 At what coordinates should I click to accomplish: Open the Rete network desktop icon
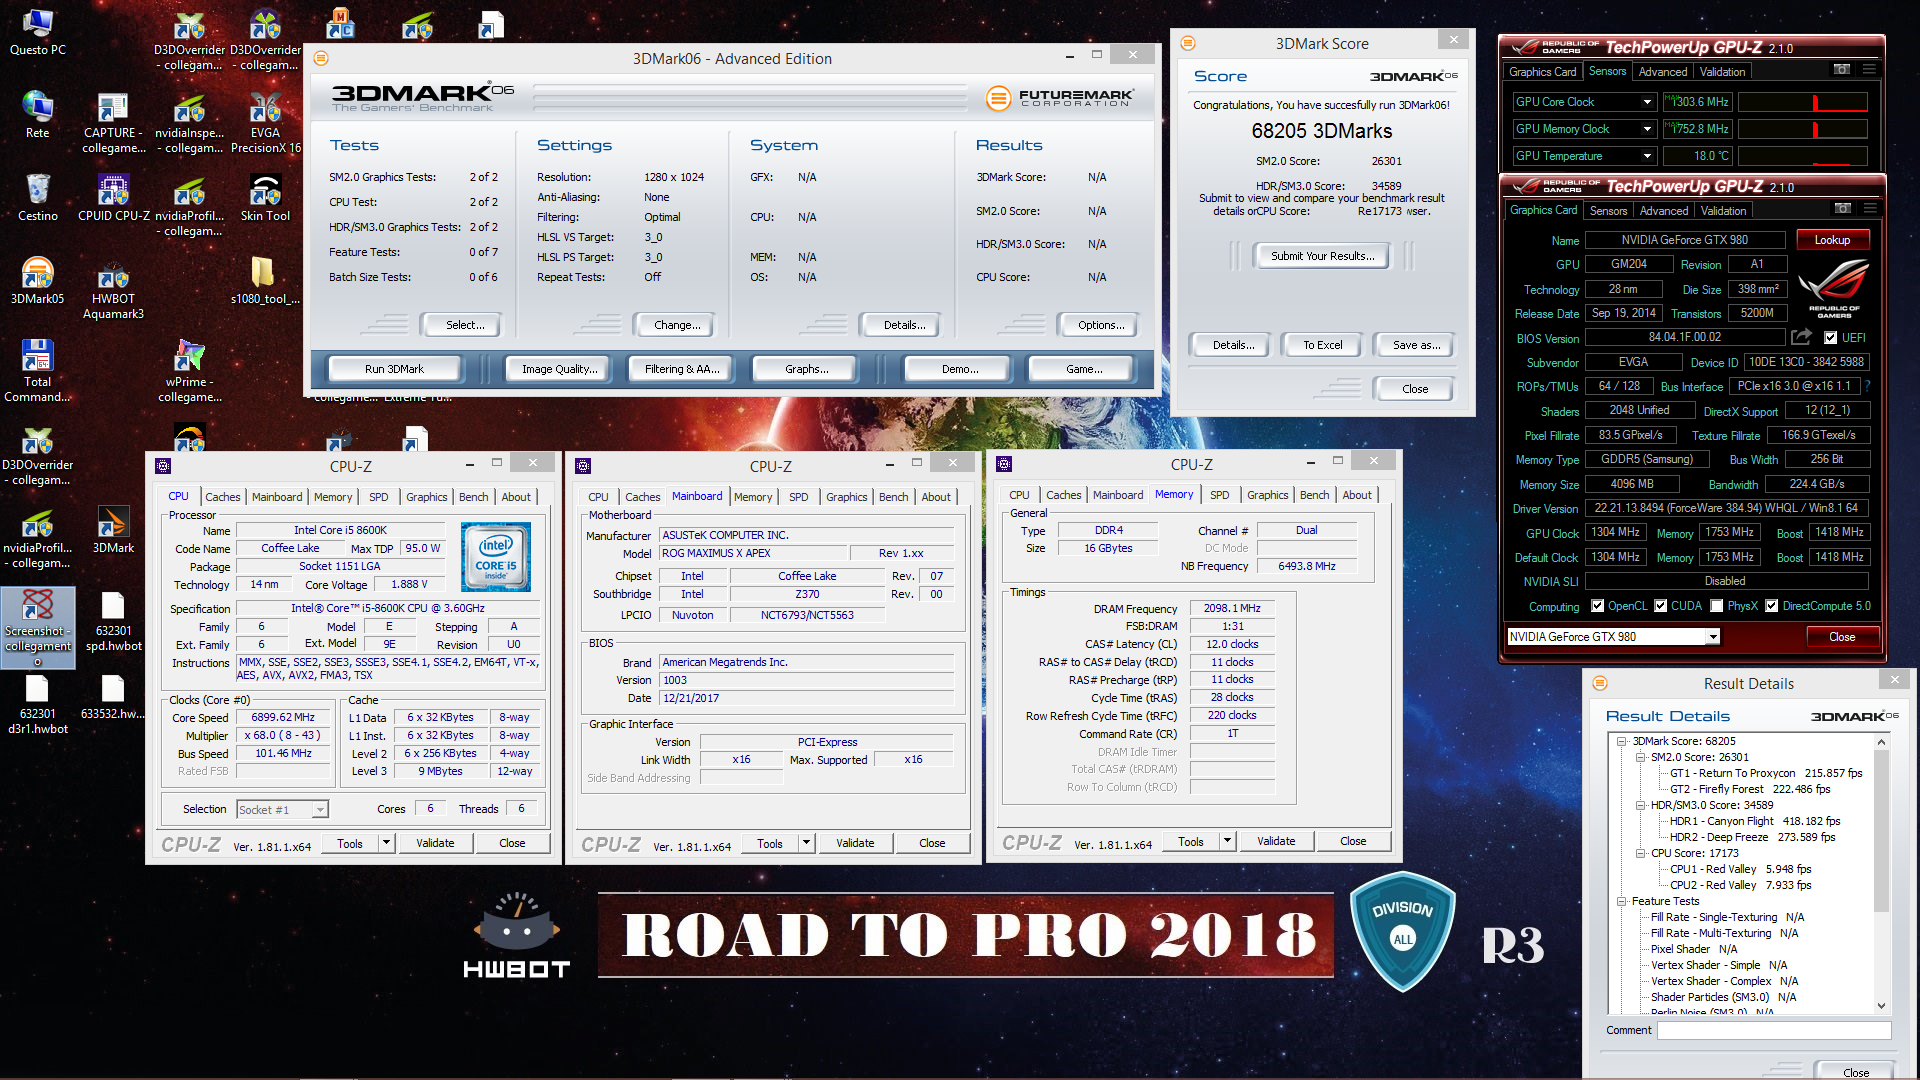click(37, 115)
